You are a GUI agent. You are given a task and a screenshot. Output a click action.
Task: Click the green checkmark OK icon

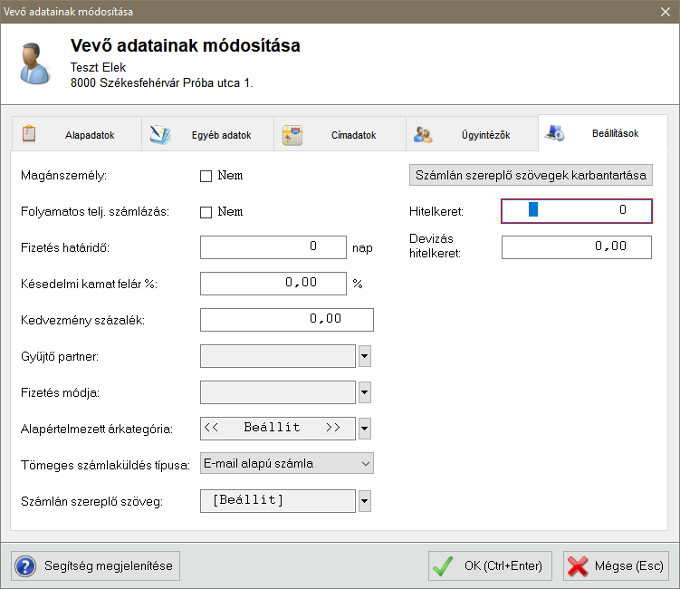tap(444, 566)
